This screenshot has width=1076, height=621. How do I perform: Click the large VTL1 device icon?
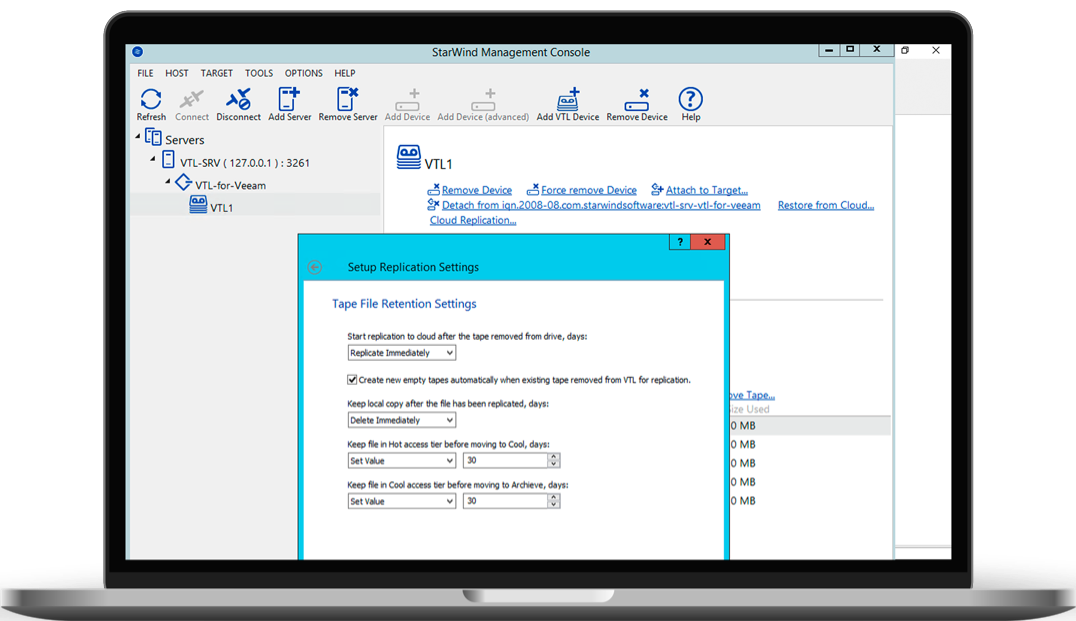[x=408, y=157]
